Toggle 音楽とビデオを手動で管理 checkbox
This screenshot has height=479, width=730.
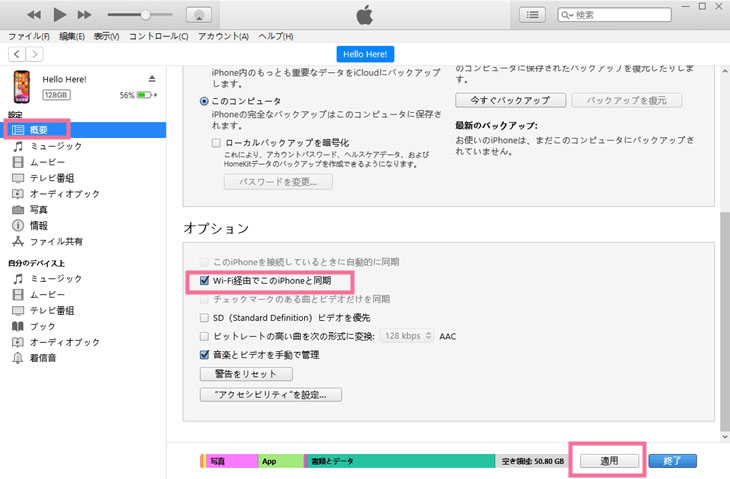[204, 355]
